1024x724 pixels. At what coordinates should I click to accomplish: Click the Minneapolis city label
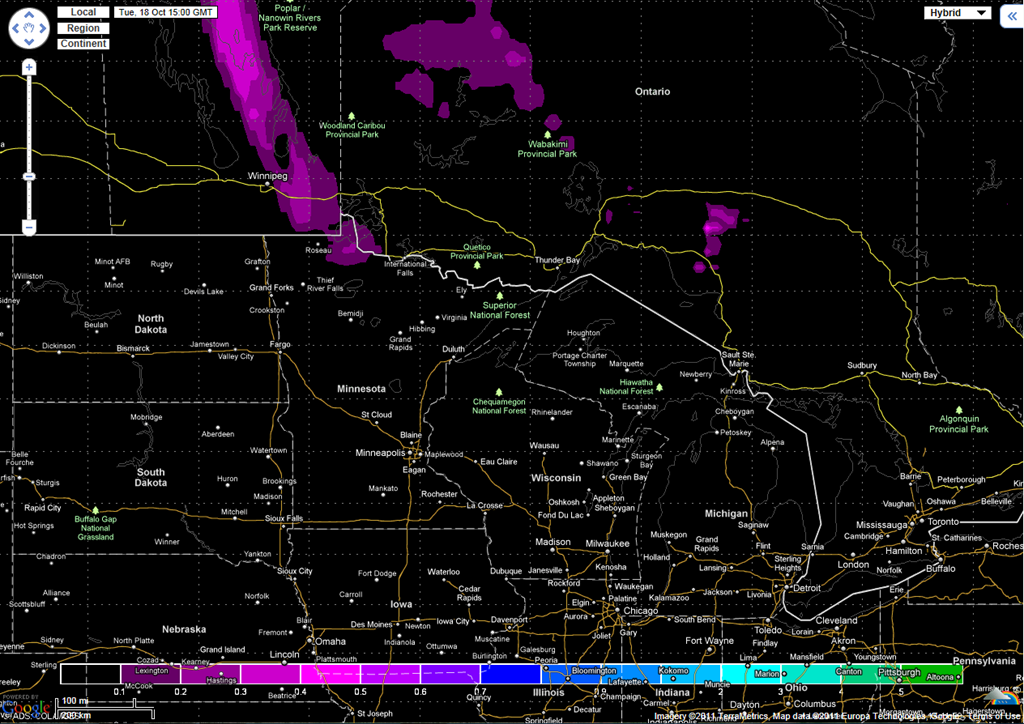[380, 452]
